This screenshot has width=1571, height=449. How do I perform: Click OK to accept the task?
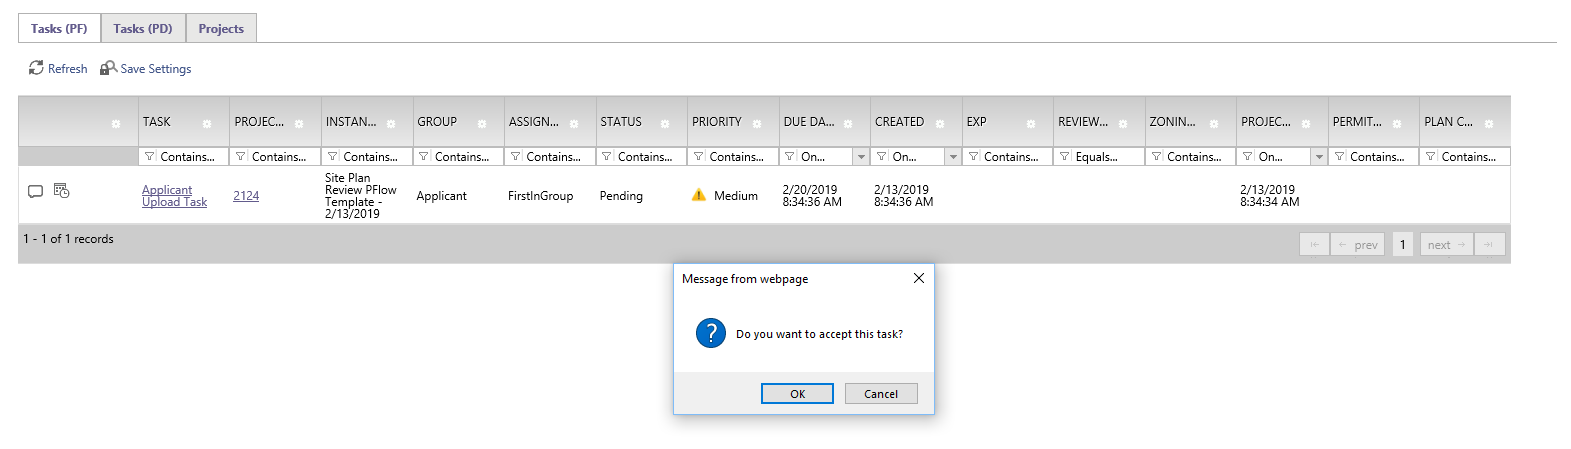[x=797, y=394]
